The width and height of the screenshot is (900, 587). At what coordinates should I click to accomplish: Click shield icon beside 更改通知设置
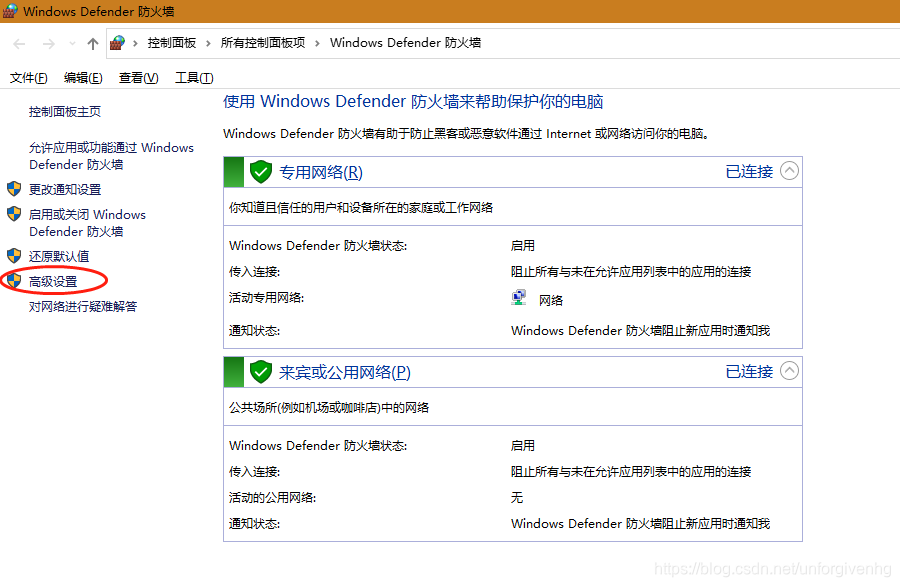point(14,188)
